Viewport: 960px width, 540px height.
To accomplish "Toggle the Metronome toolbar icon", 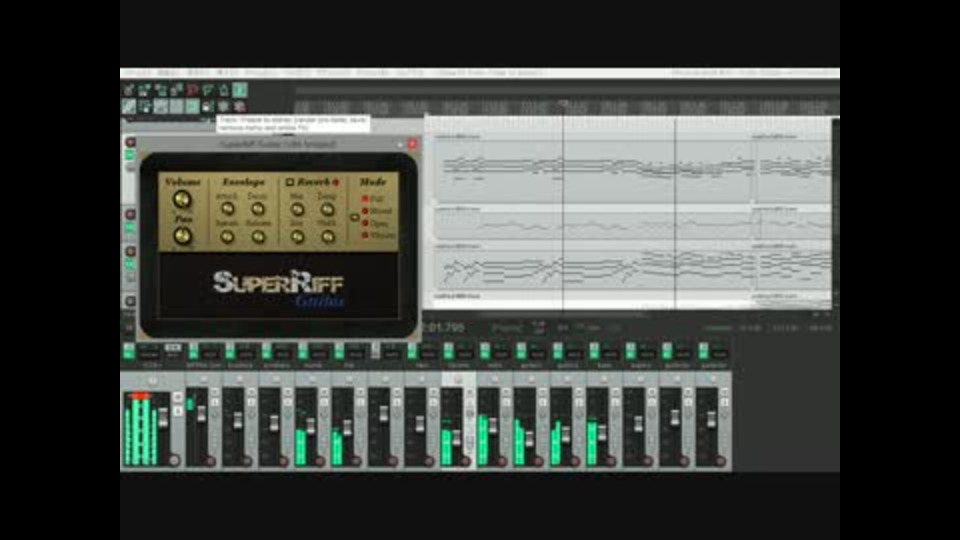I will (x=224, y=90).
